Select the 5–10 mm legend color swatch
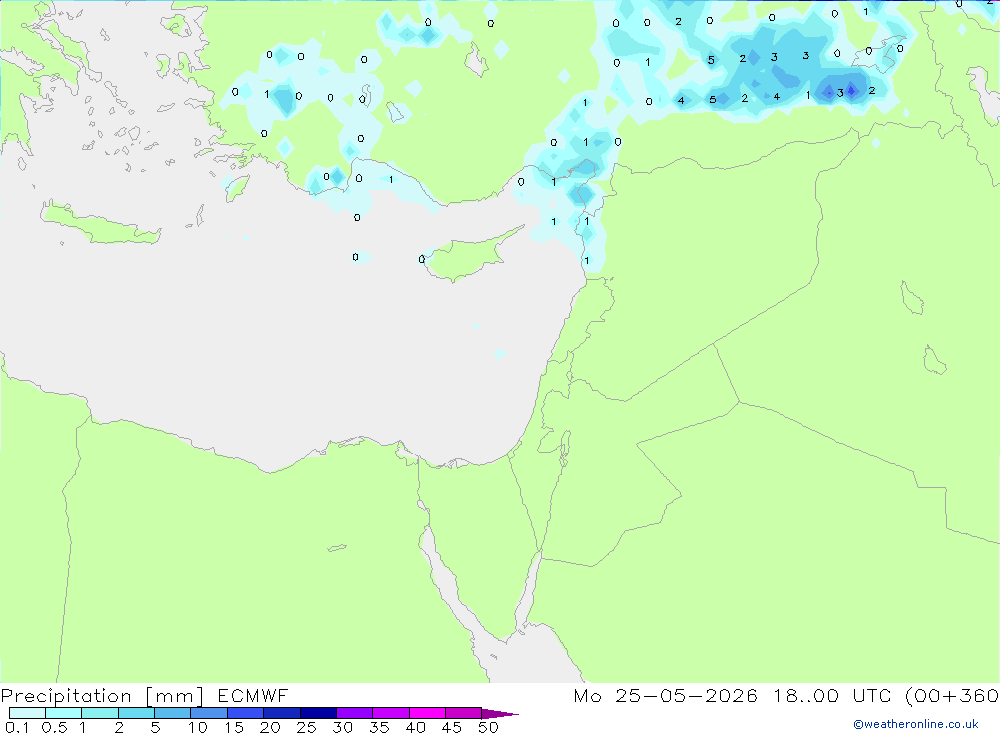Viewport: 1000px width, 733px height. [x=173, y=713]
